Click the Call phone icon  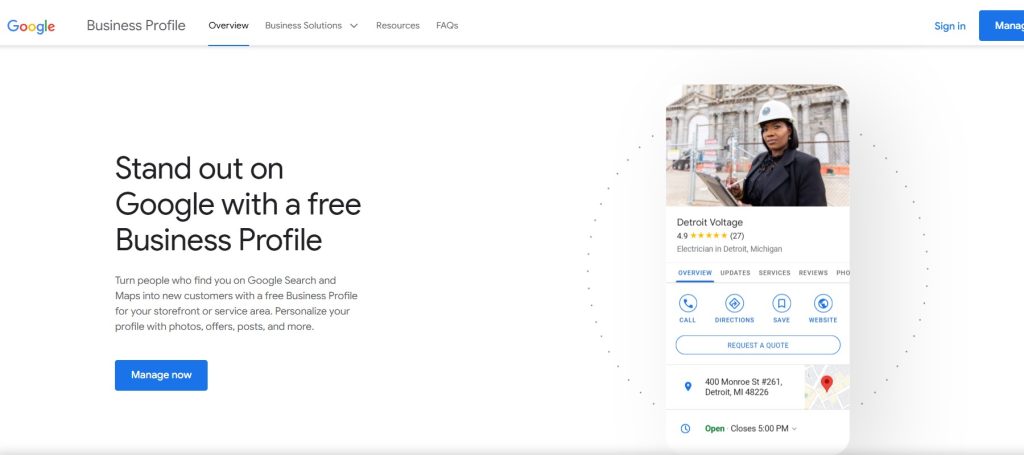pos(687,304)
